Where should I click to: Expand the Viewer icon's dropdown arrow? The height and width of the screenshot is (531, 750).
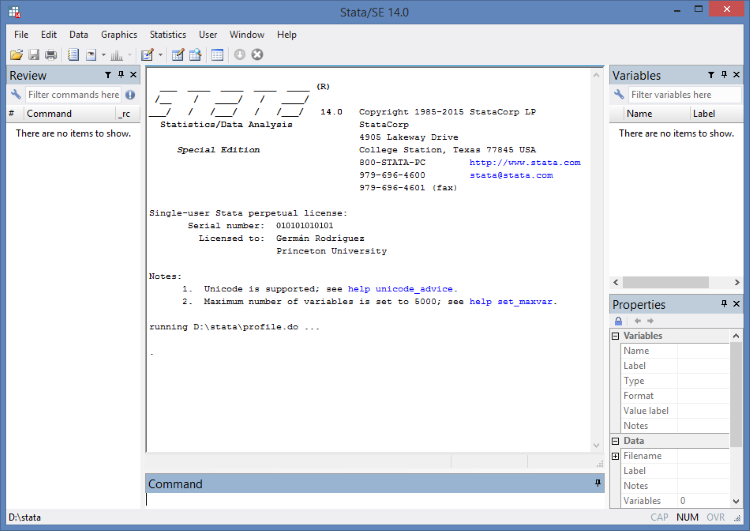(103, 55)
